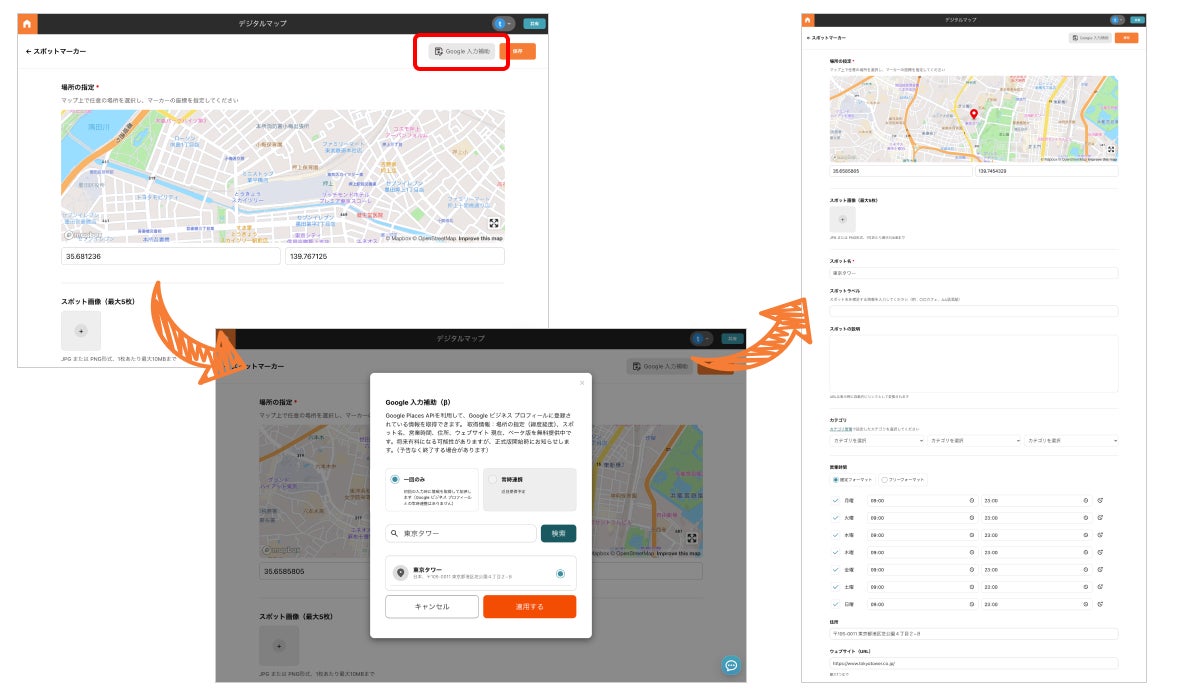Image resolution: width=1200 pixels, height=700 pixels.
Task: Click the キャンセル button in the dialog
Action: click(432, 606)
